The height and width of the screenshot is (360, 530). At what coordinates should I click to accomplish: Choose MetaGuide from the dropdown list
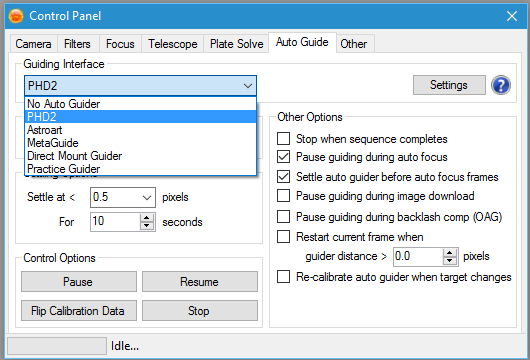[140, 143]
